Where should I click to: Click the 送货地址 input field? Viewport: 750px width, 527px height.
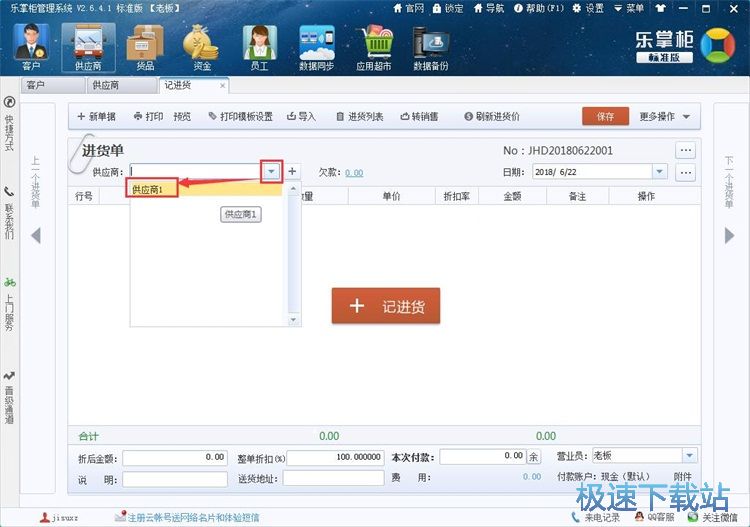(x=333, y=478)
